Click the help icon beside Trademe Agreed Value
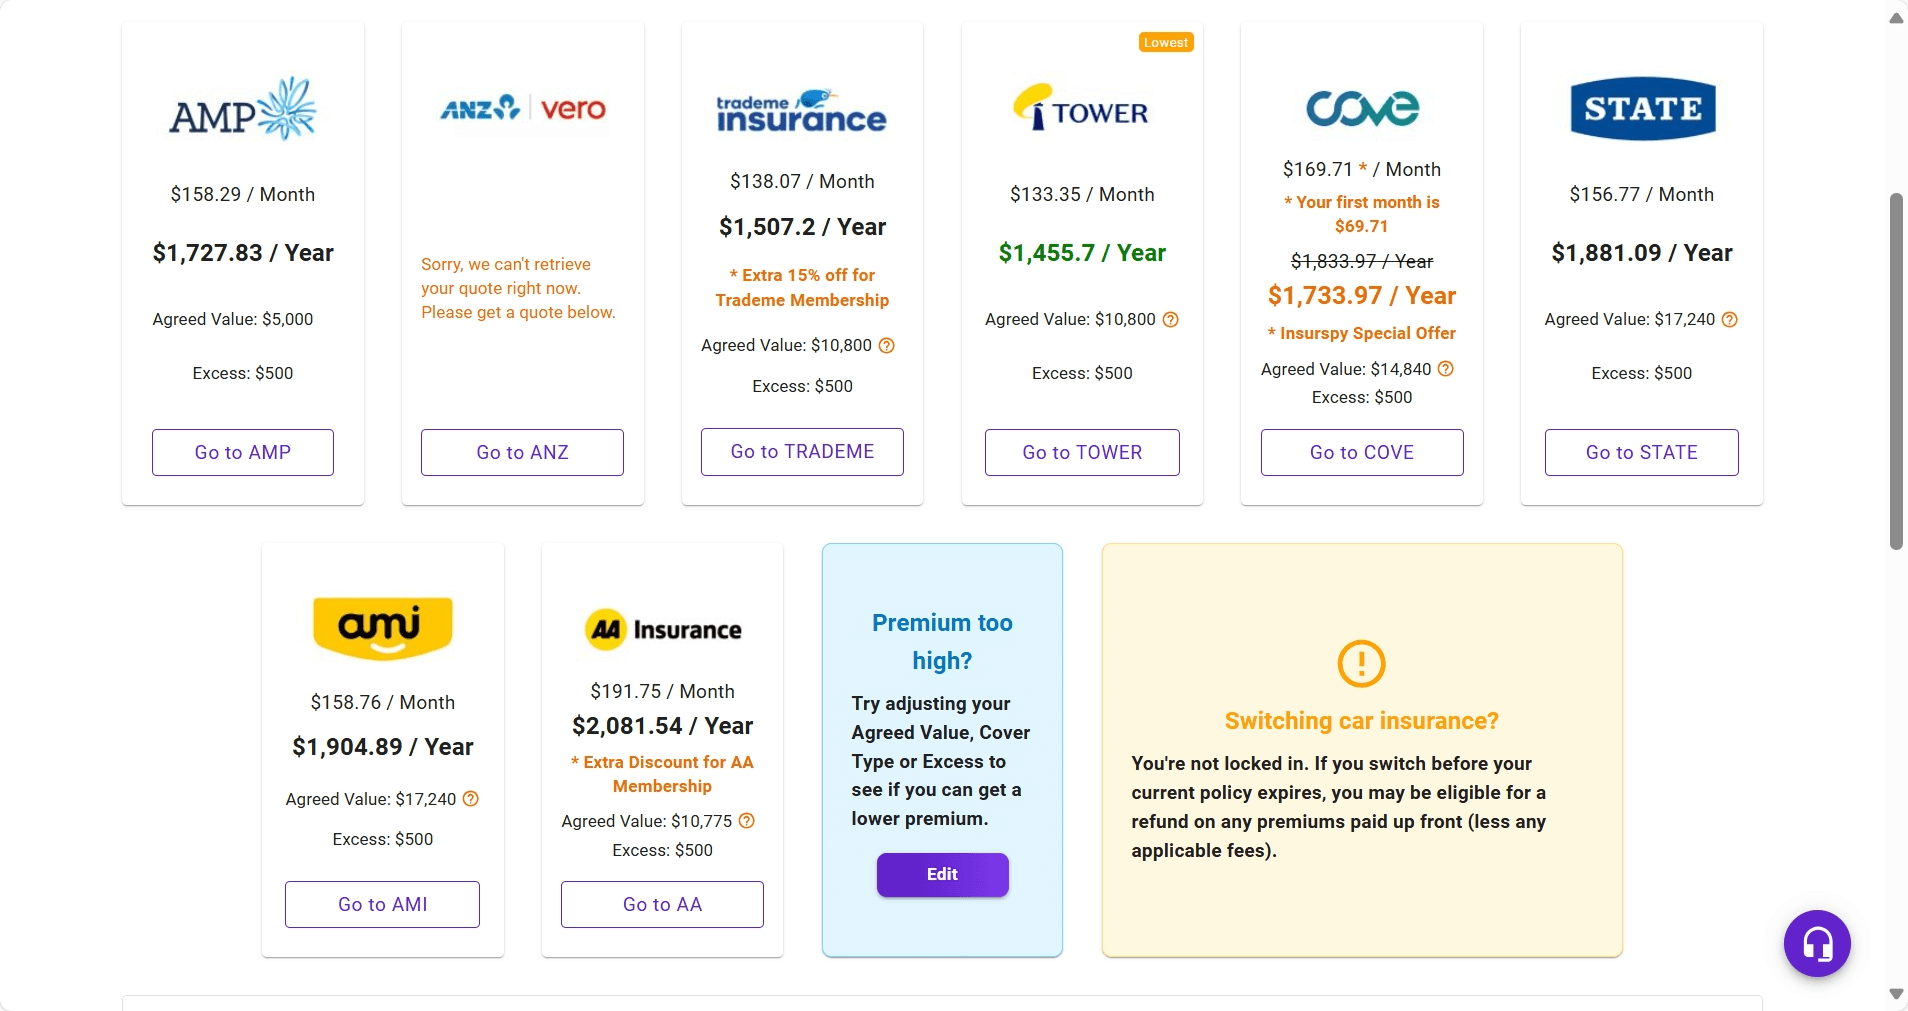 [887, 346]
